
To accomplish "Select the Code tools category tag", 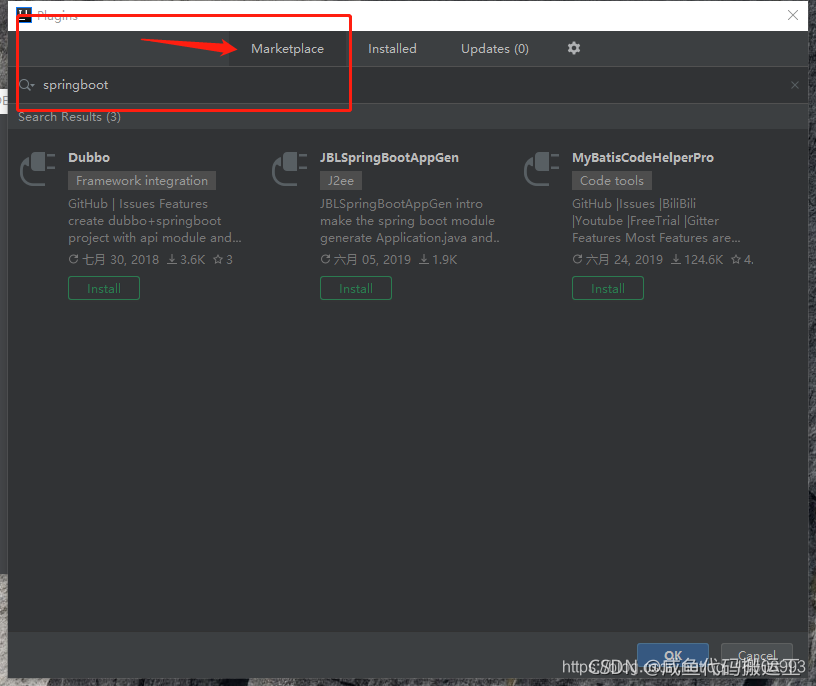I will (611, 181).
